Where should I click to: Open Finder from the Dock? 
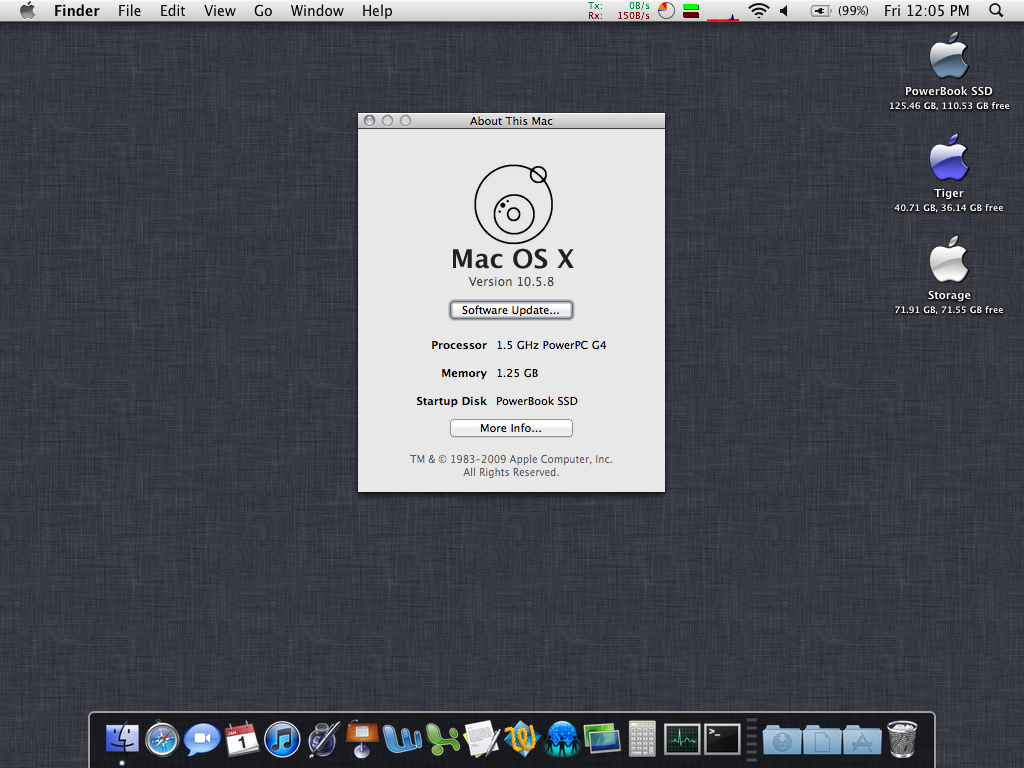point(122,739)
